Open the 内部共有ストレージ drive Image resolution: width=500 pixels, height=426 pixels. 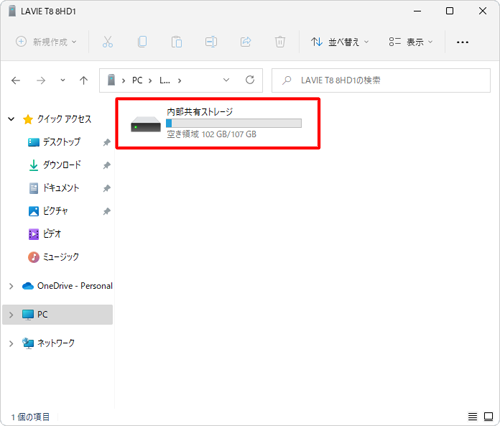tap(218, 123)
